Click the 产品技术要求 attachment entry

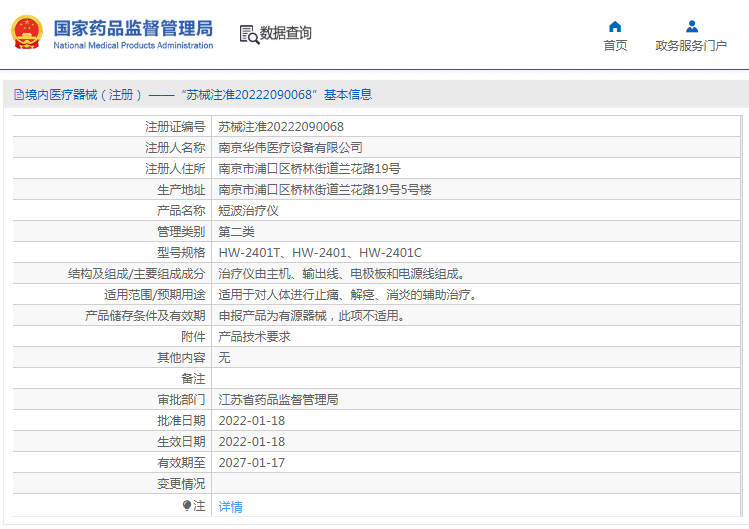pyautogui.click(x=255, y=337)
